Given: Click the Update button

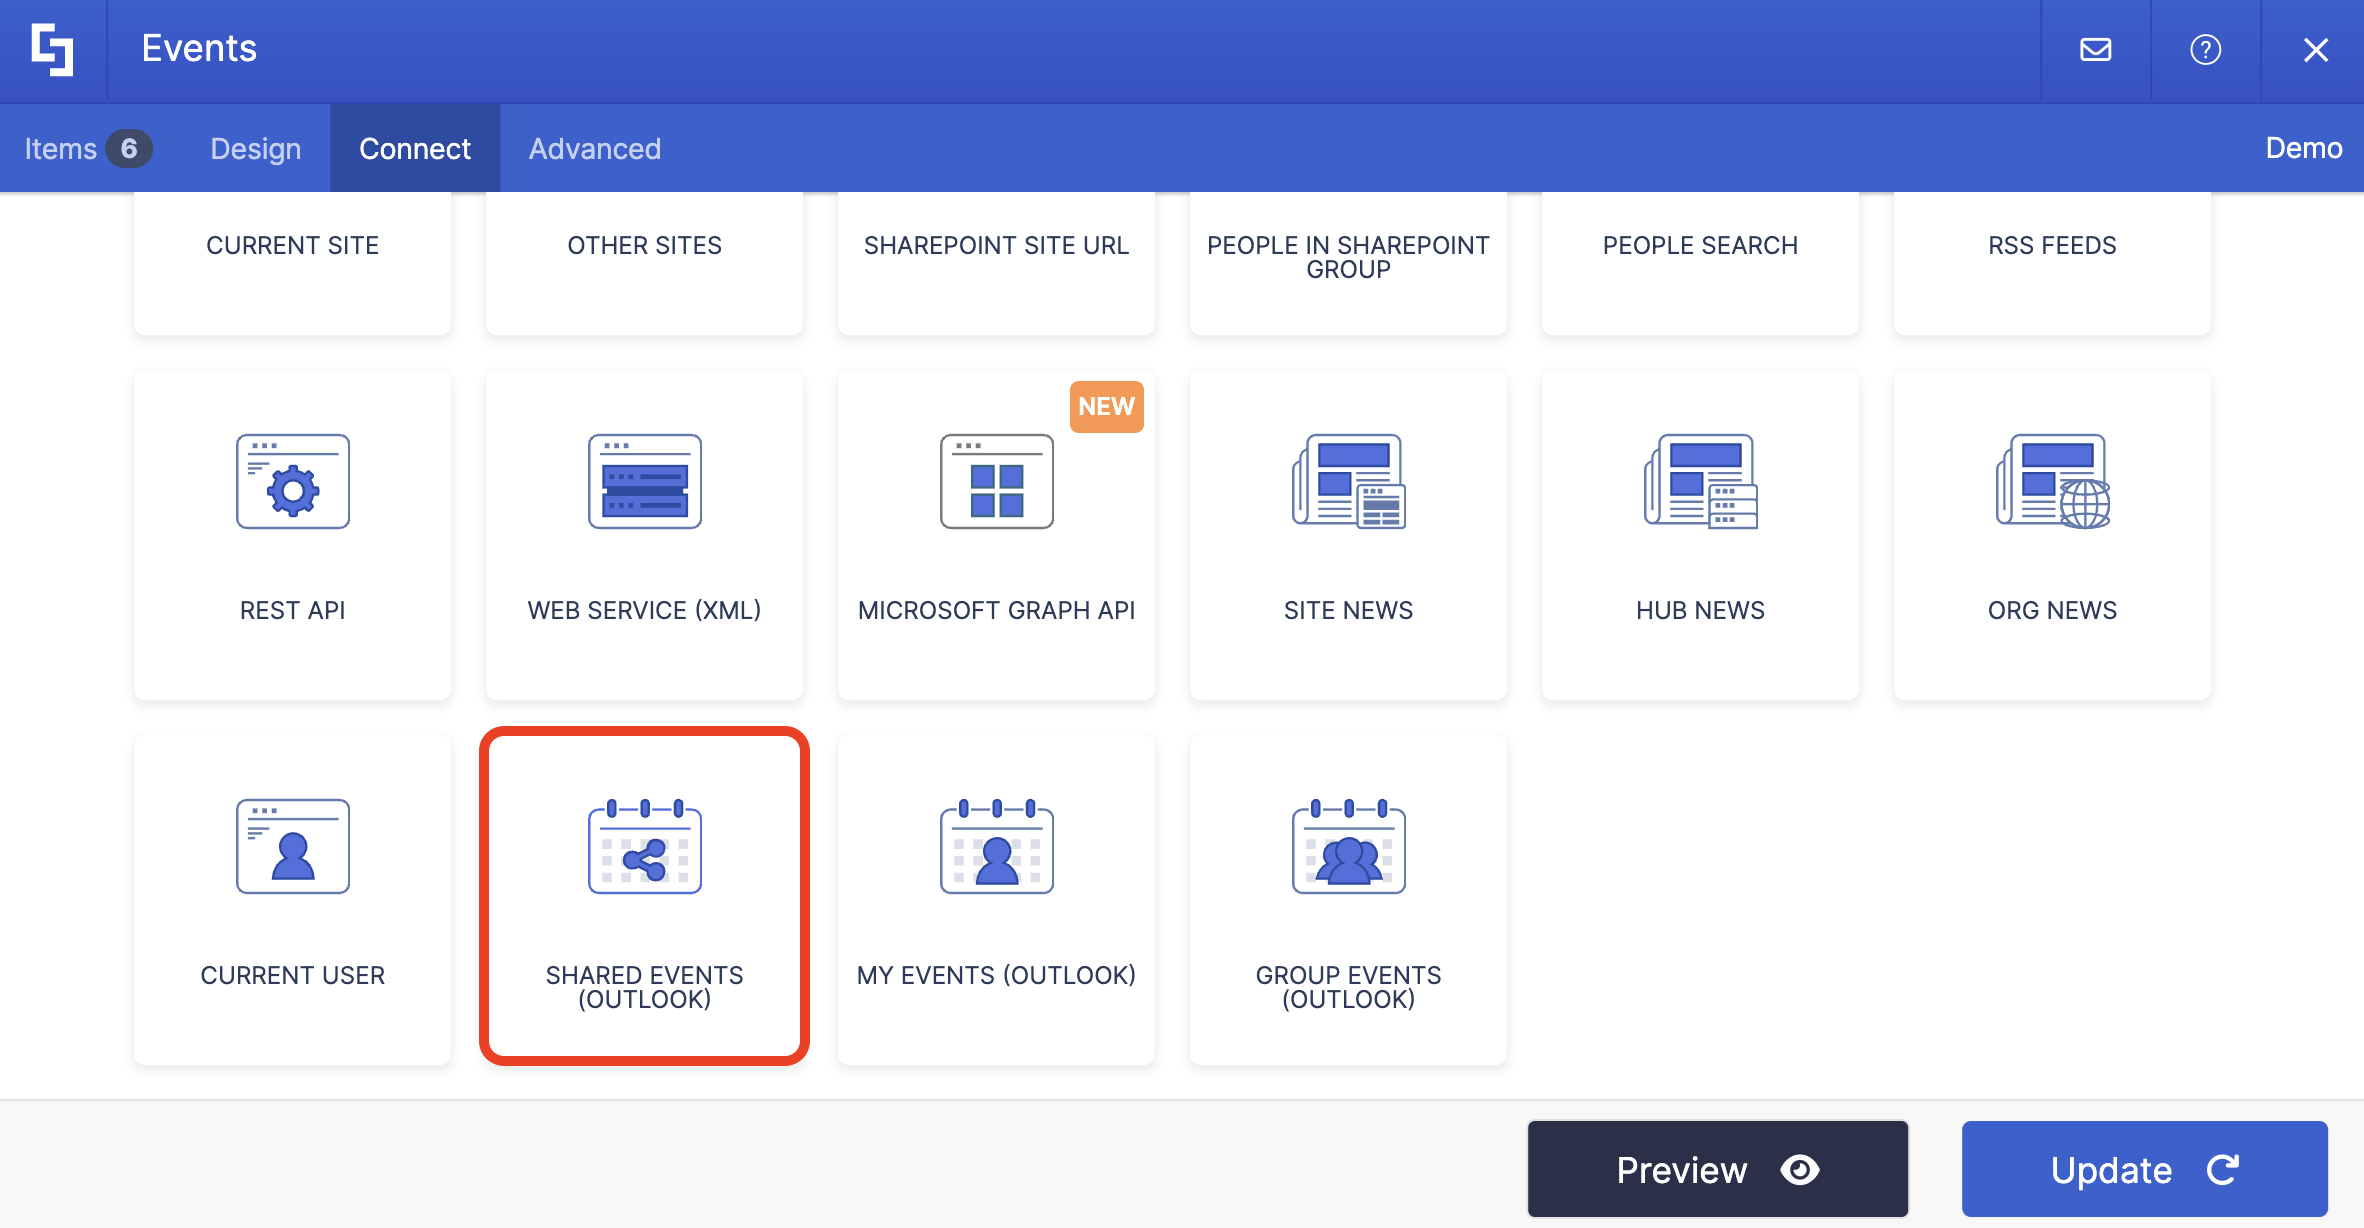Looking at the screenshot, I should click(2144, 1168).
